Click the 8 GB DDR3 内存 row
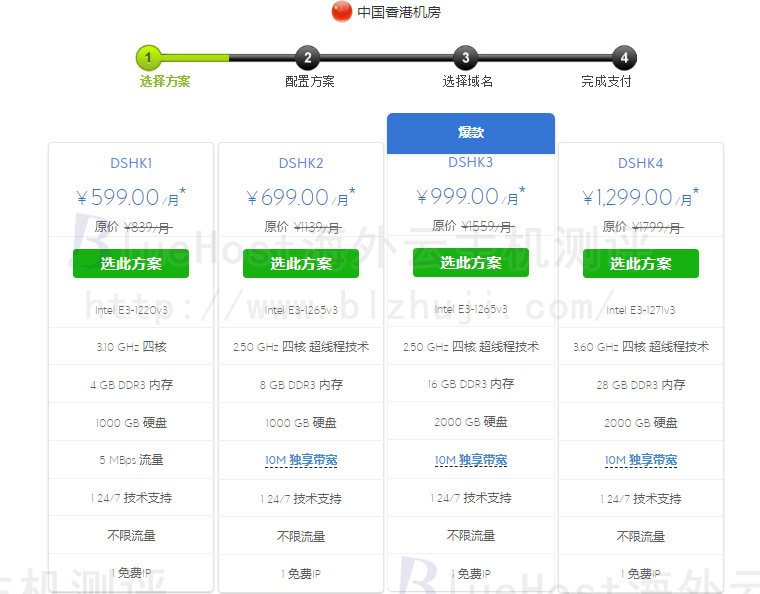Image resolution: width=760 pixels, height=594 pixels. 301,385
